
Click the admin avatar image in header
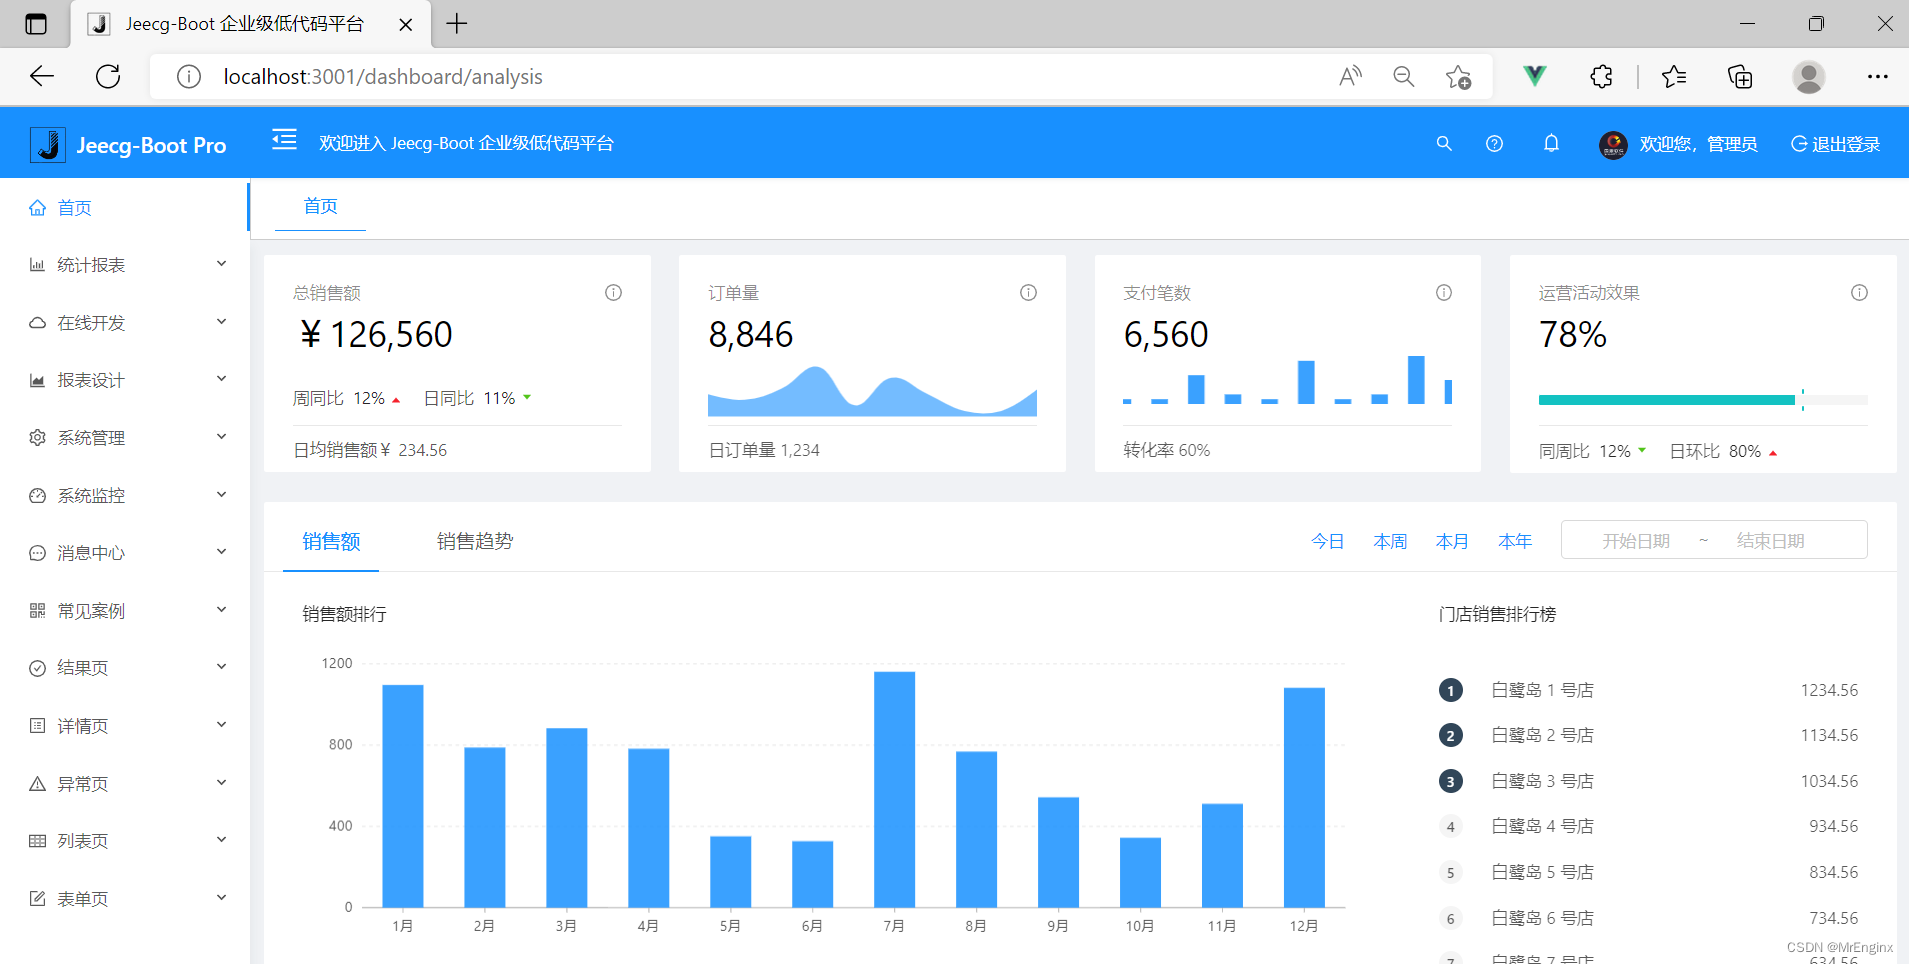click(1613, 144)
